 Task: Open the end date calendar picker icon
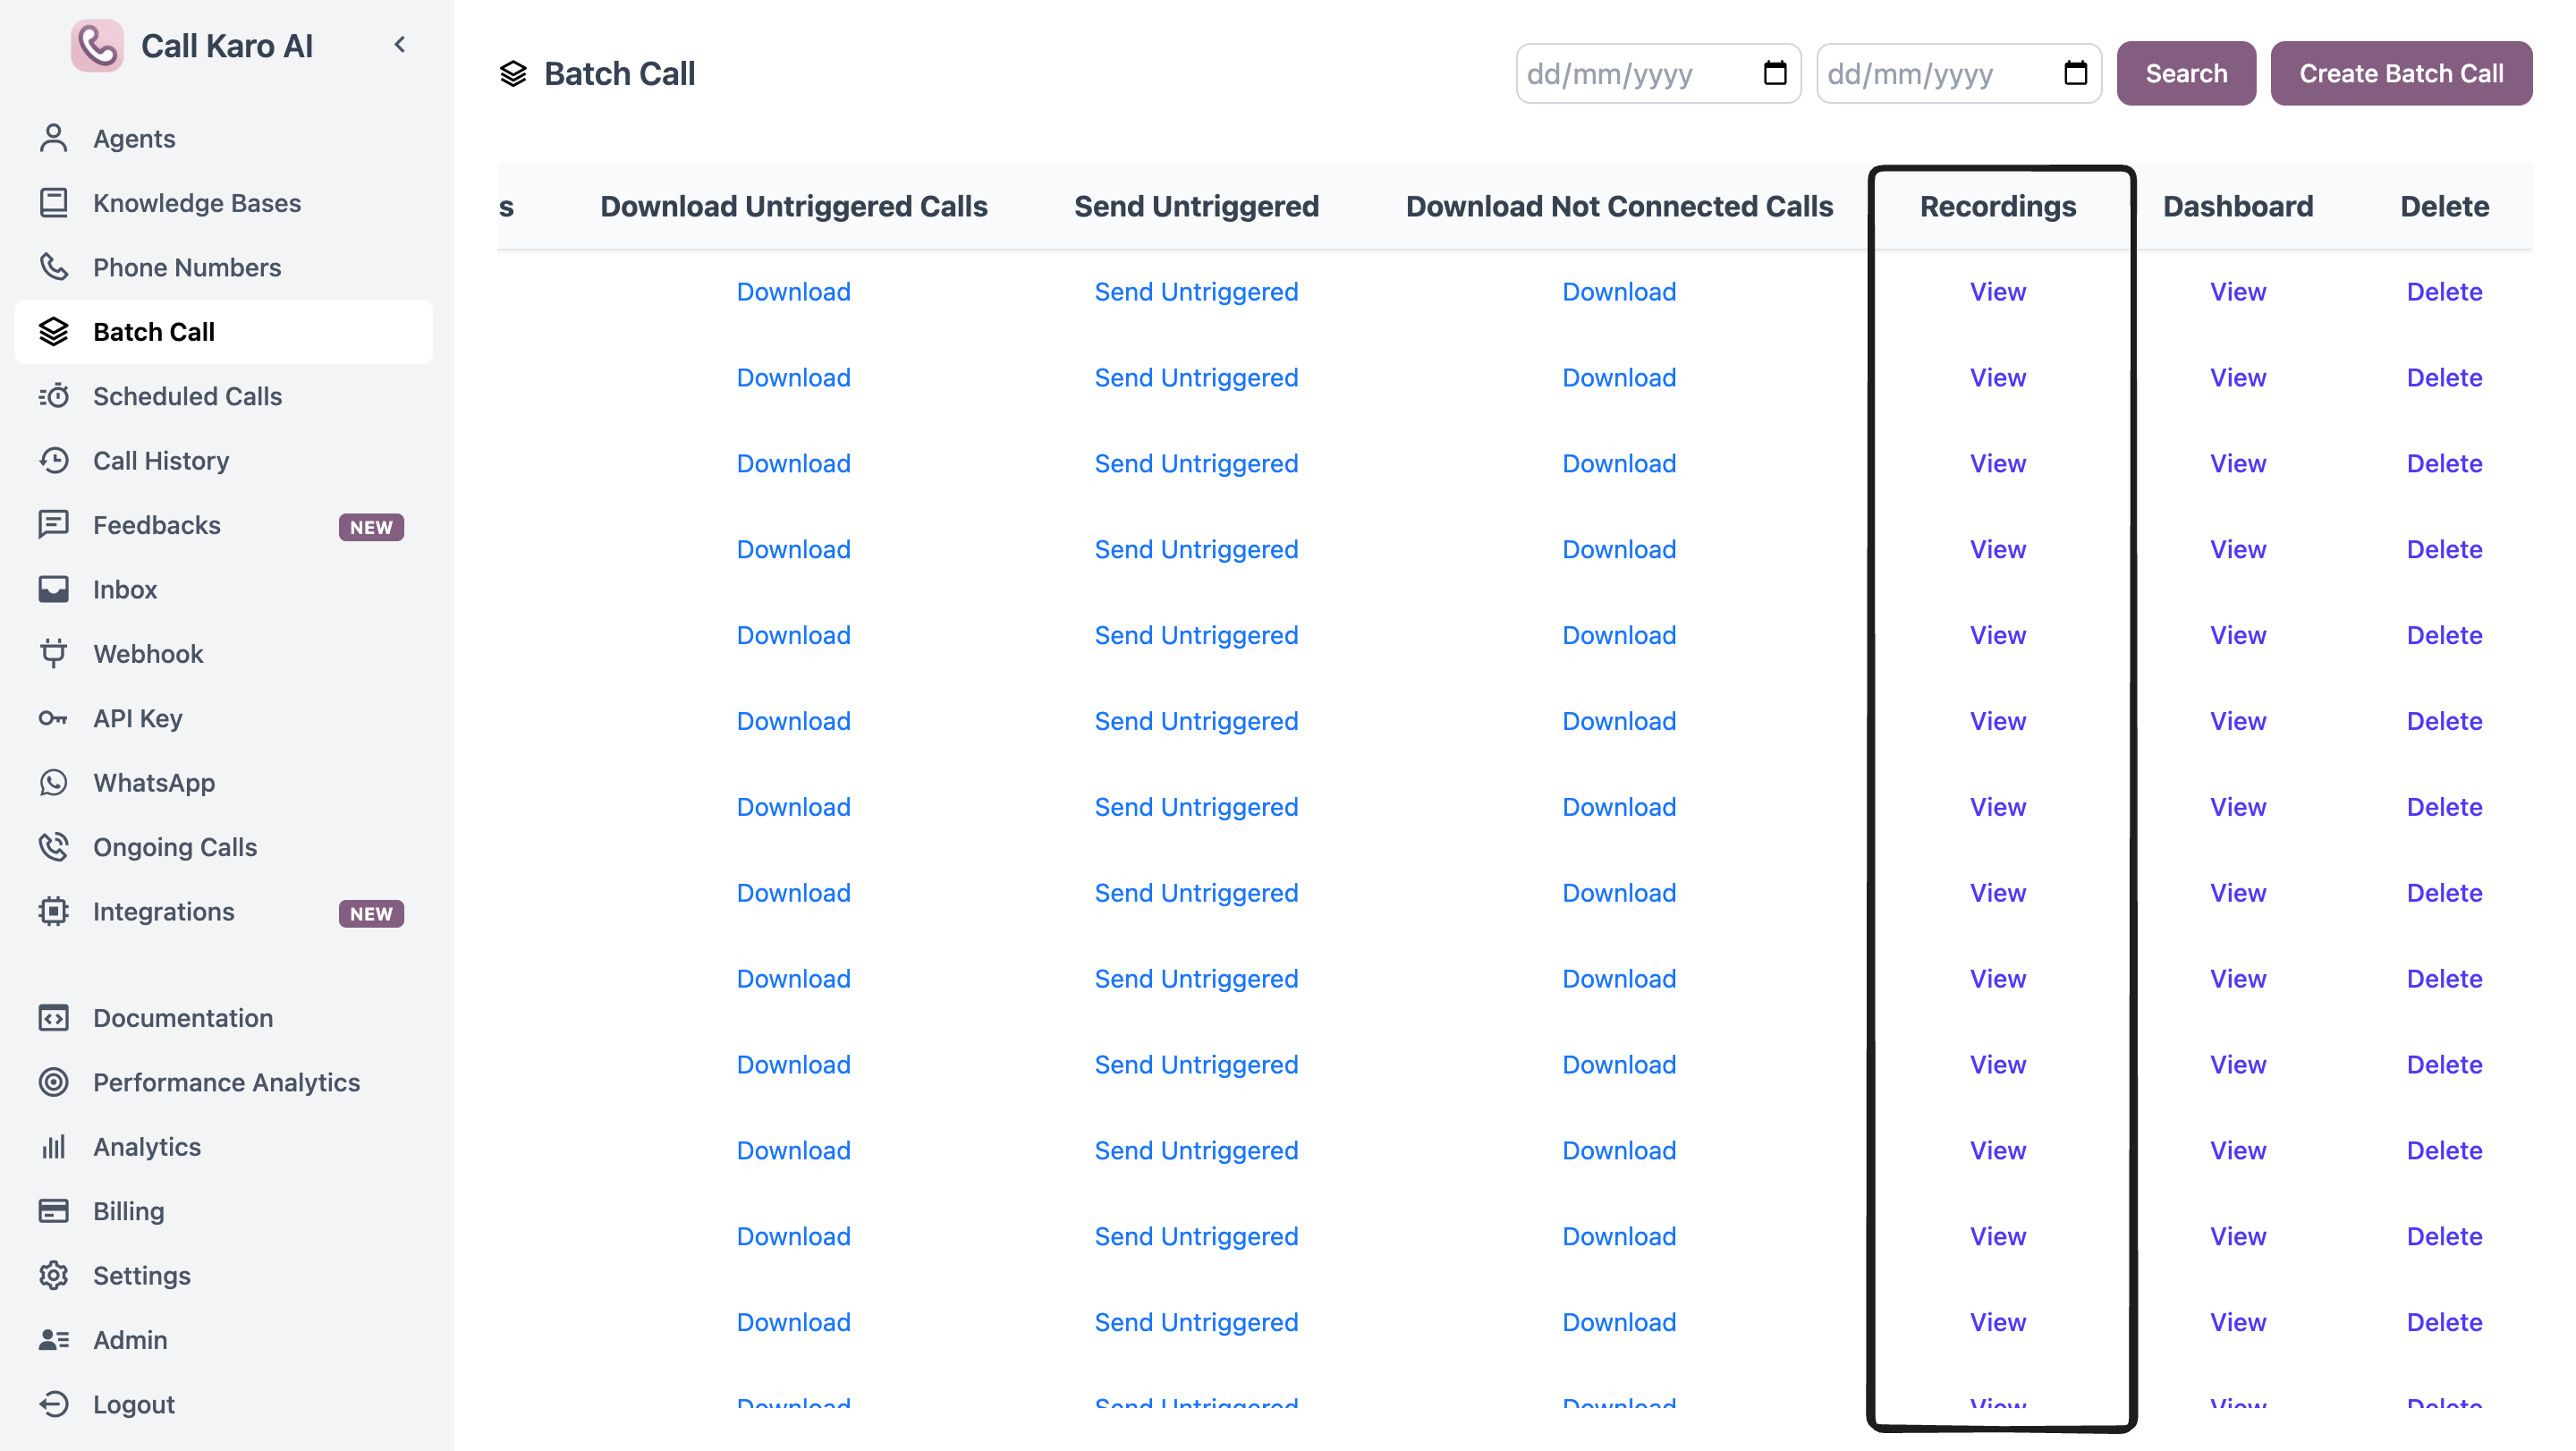click(2076, 73)
